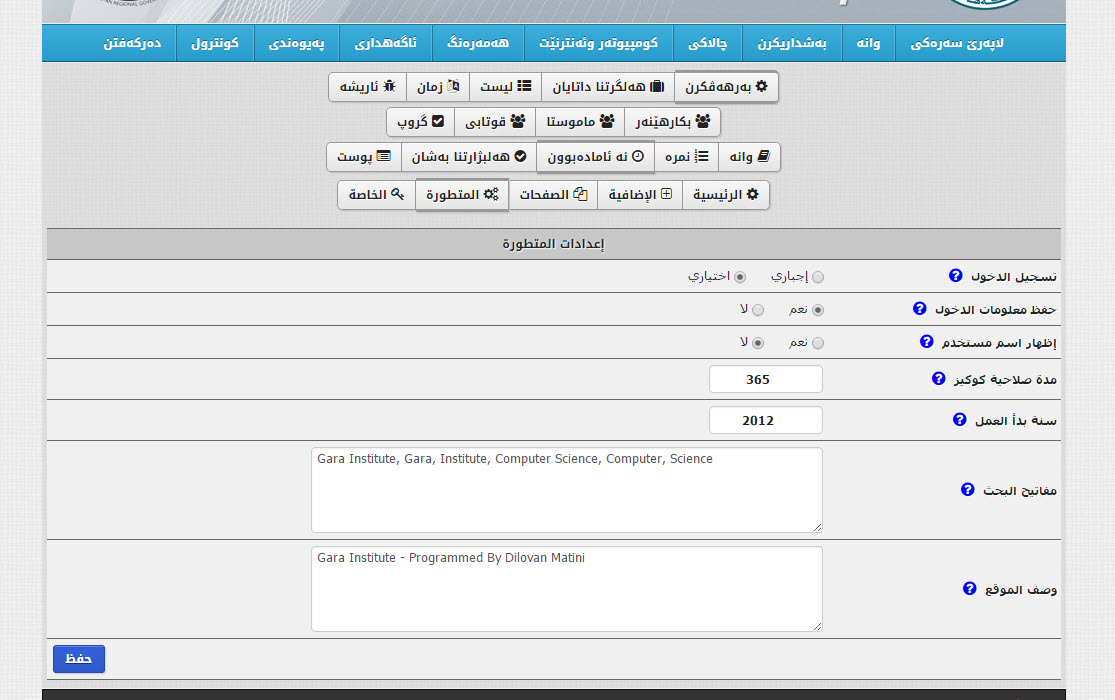Open the وانه book icon button
The height and width of the screenshot is (700, 1115).
749,157
